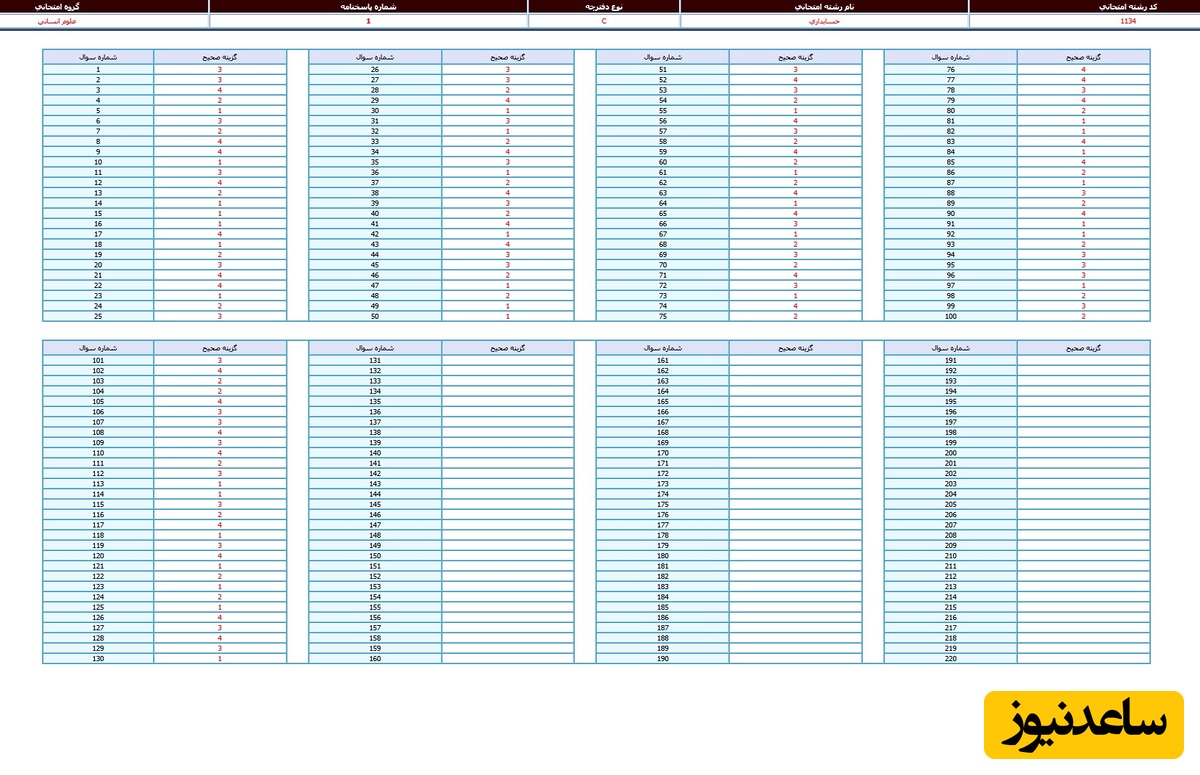Select question number 220 cell
This screenshot has width=1200, height=775.
point(950,658)
